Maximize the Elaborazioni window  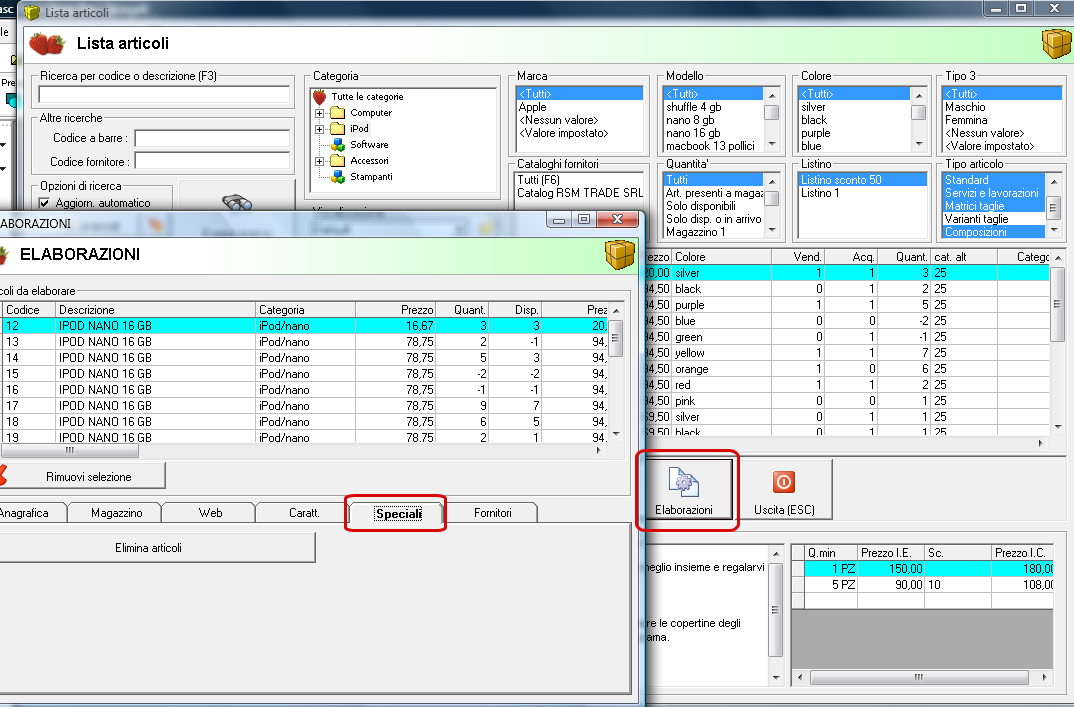click(x=584, y=219)
